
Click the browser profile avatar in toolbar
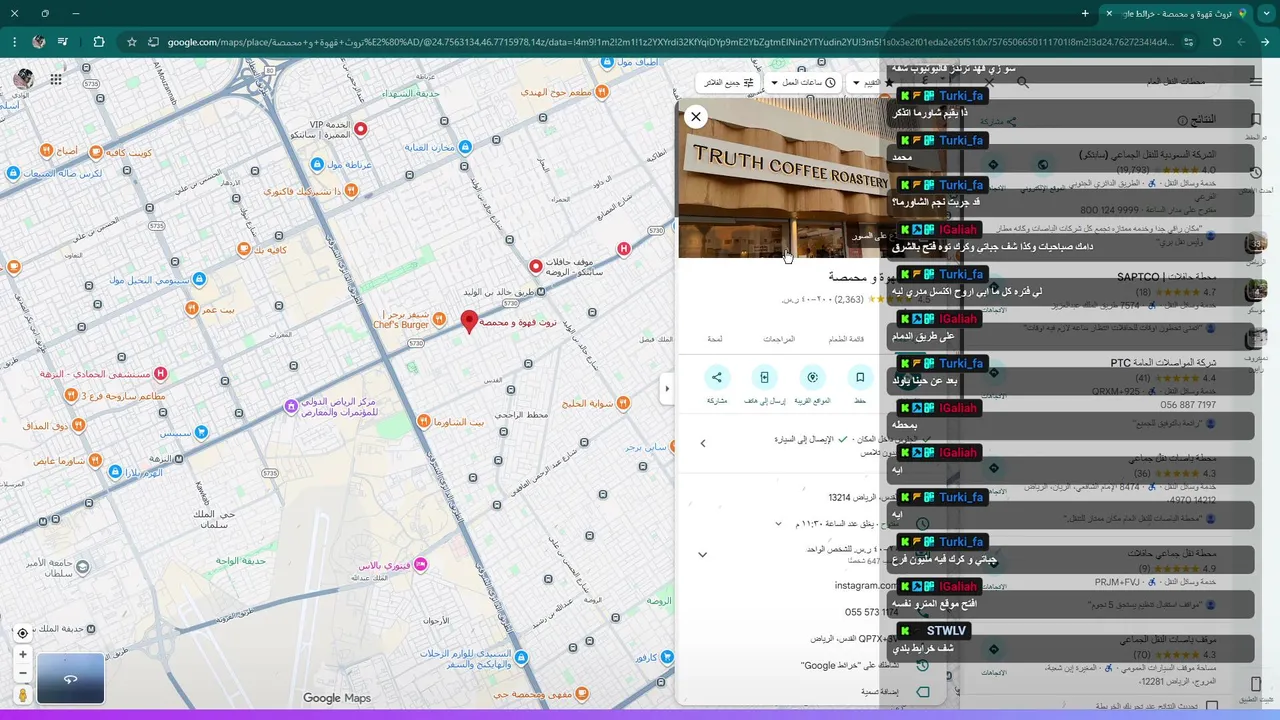point(38,42)
